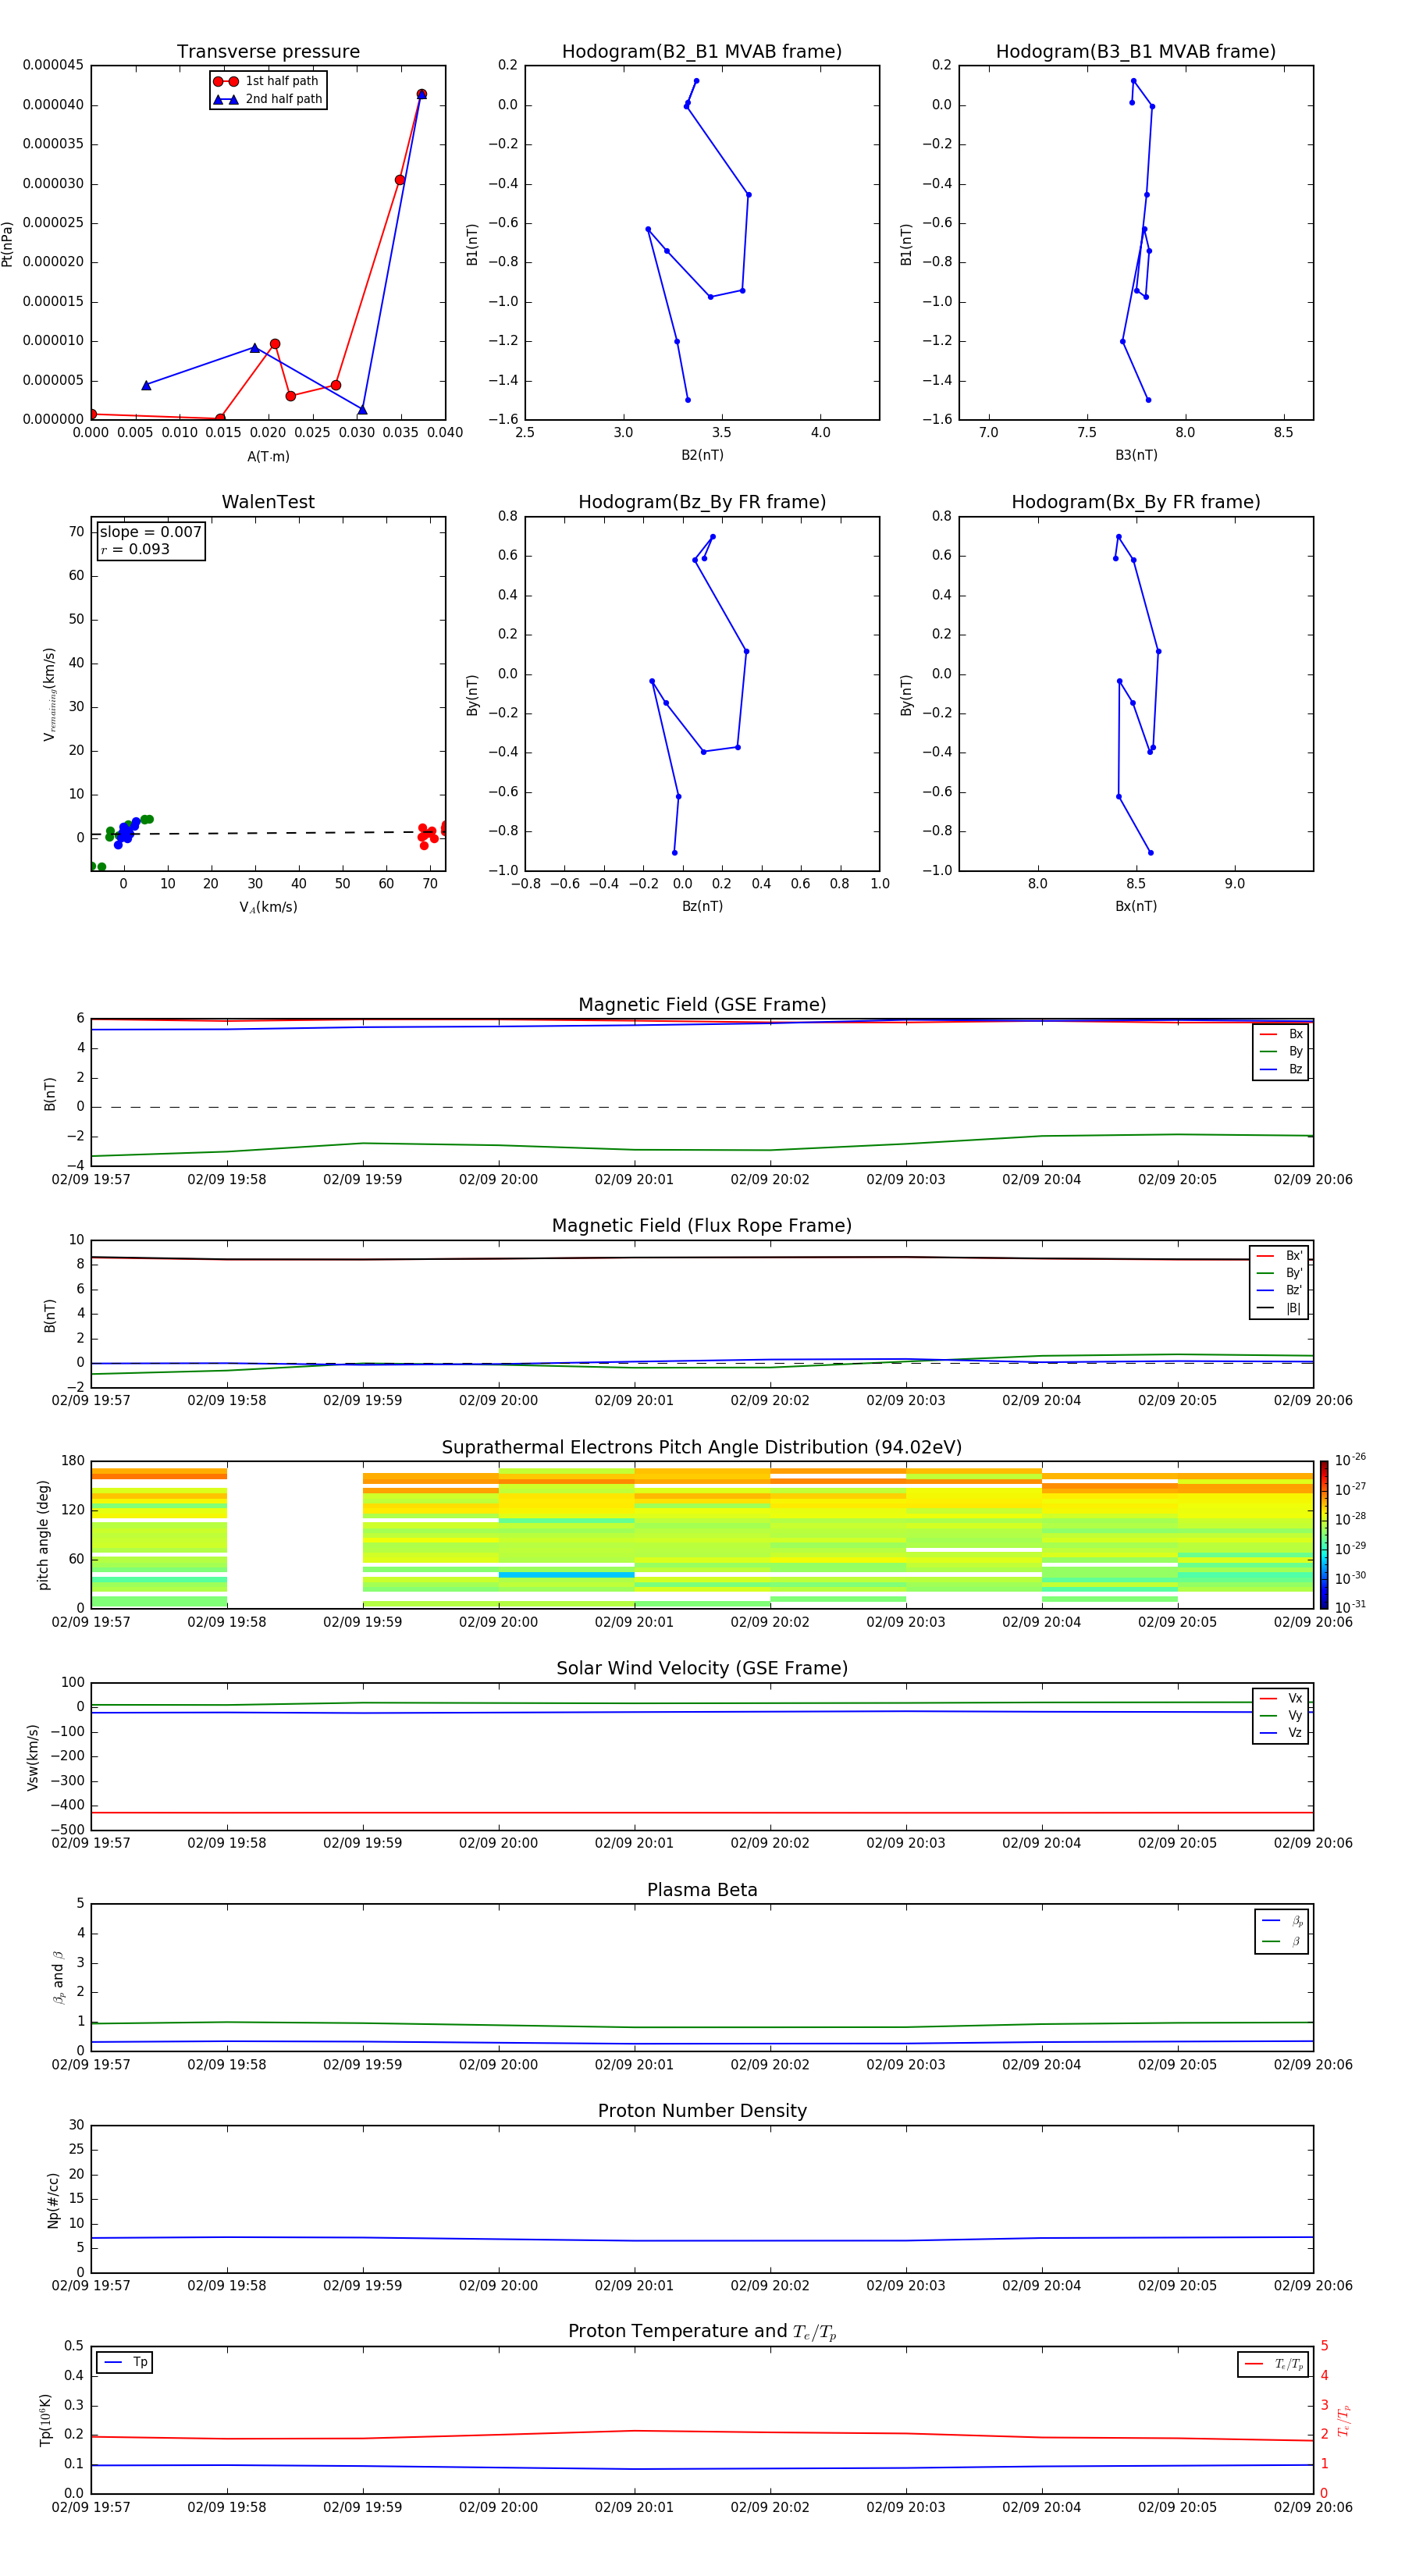Click the 'B3(nT)' axis label

click(1136, 455)
